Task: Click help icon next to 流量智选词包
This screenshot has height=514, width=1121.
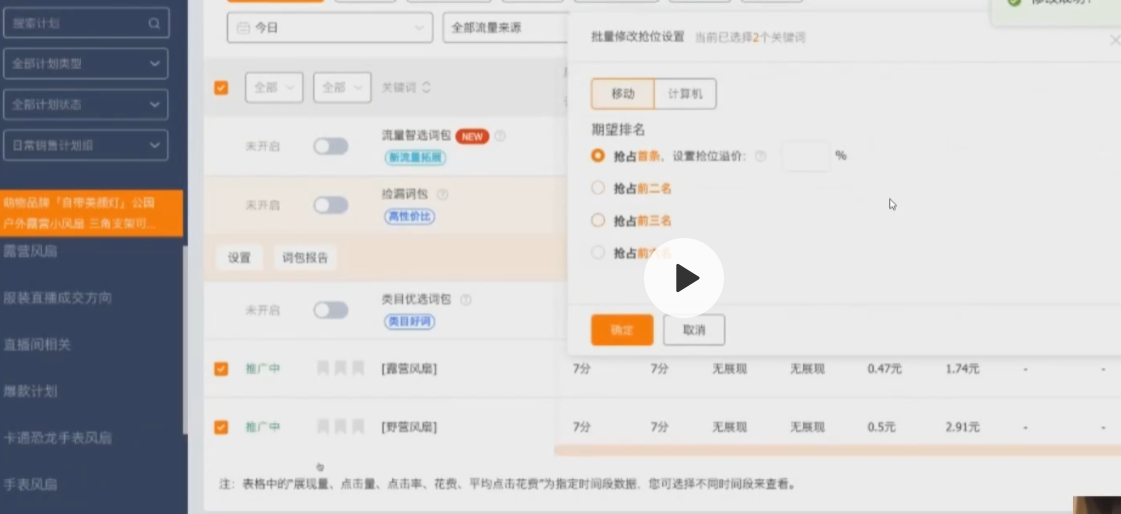Action: click(x=500, y=136)
